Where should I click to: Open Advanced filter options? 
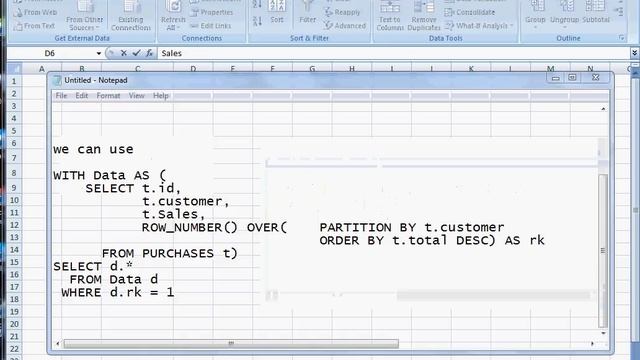pyautogui.click(x=345, y=26)
